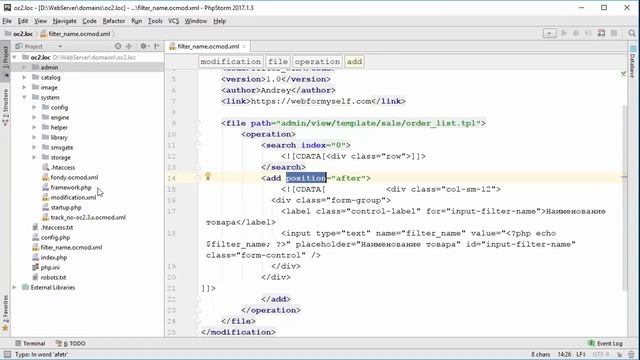Collapse the oc2.loc project root node
640x360 pixels.
15,57
